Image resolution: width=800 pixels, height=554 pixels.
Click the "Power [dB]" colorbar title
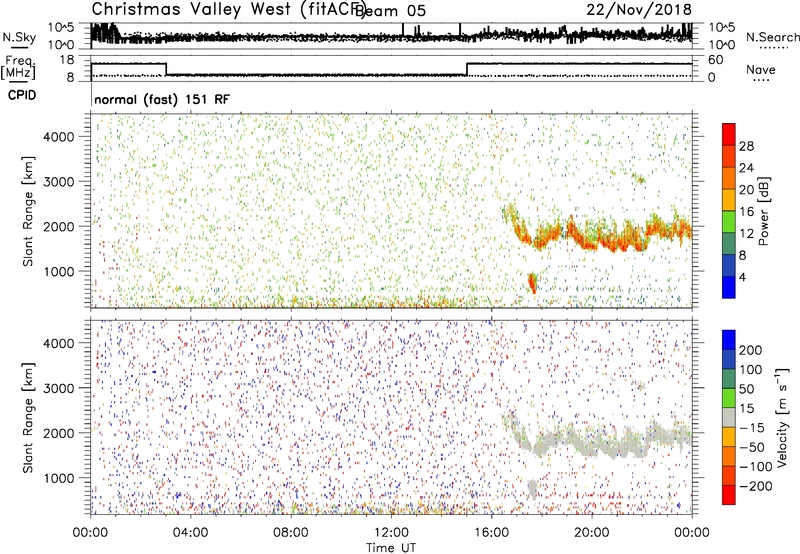[763, 211]
